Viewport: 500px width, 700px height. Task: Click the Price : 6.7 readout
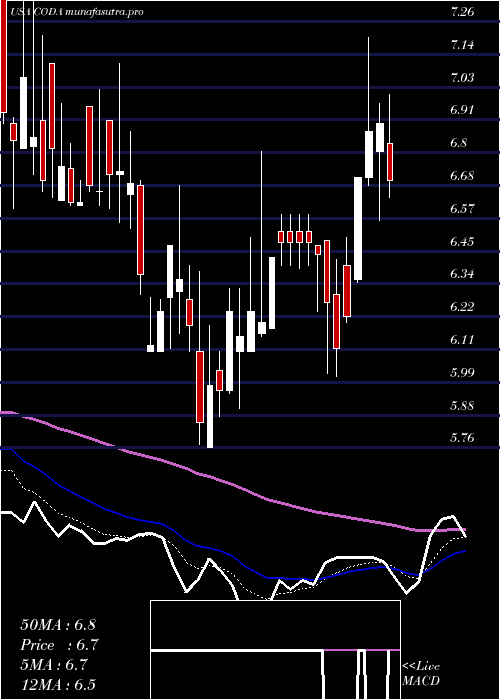59,644
